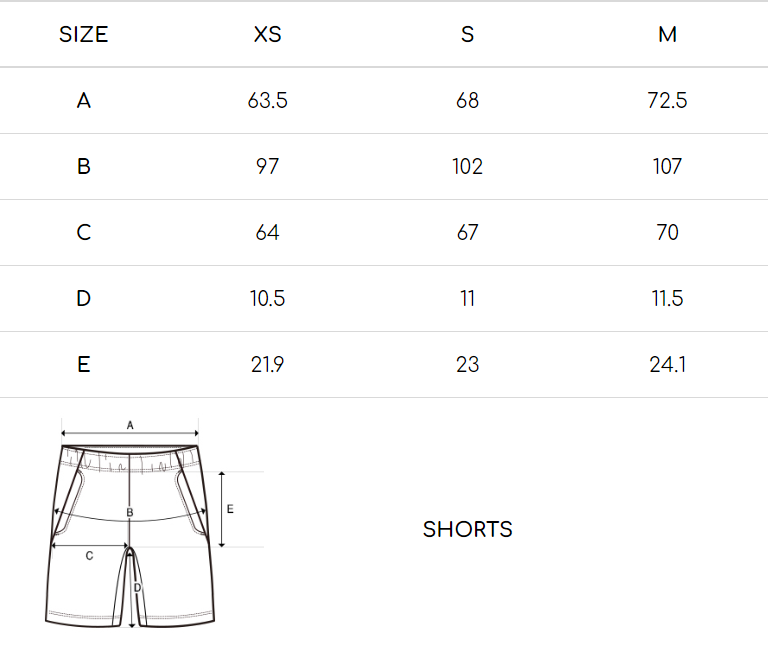
Task: Click the 102 measurement in row B
Action: coord(467,167)
